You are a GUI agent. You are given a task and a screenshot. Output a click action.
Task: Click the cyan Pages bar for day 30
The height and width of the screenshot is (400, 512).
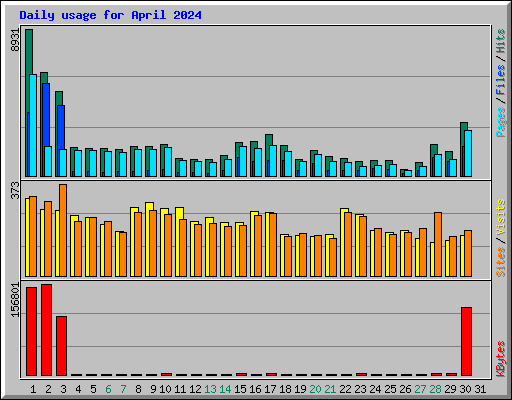coord(468,153)
